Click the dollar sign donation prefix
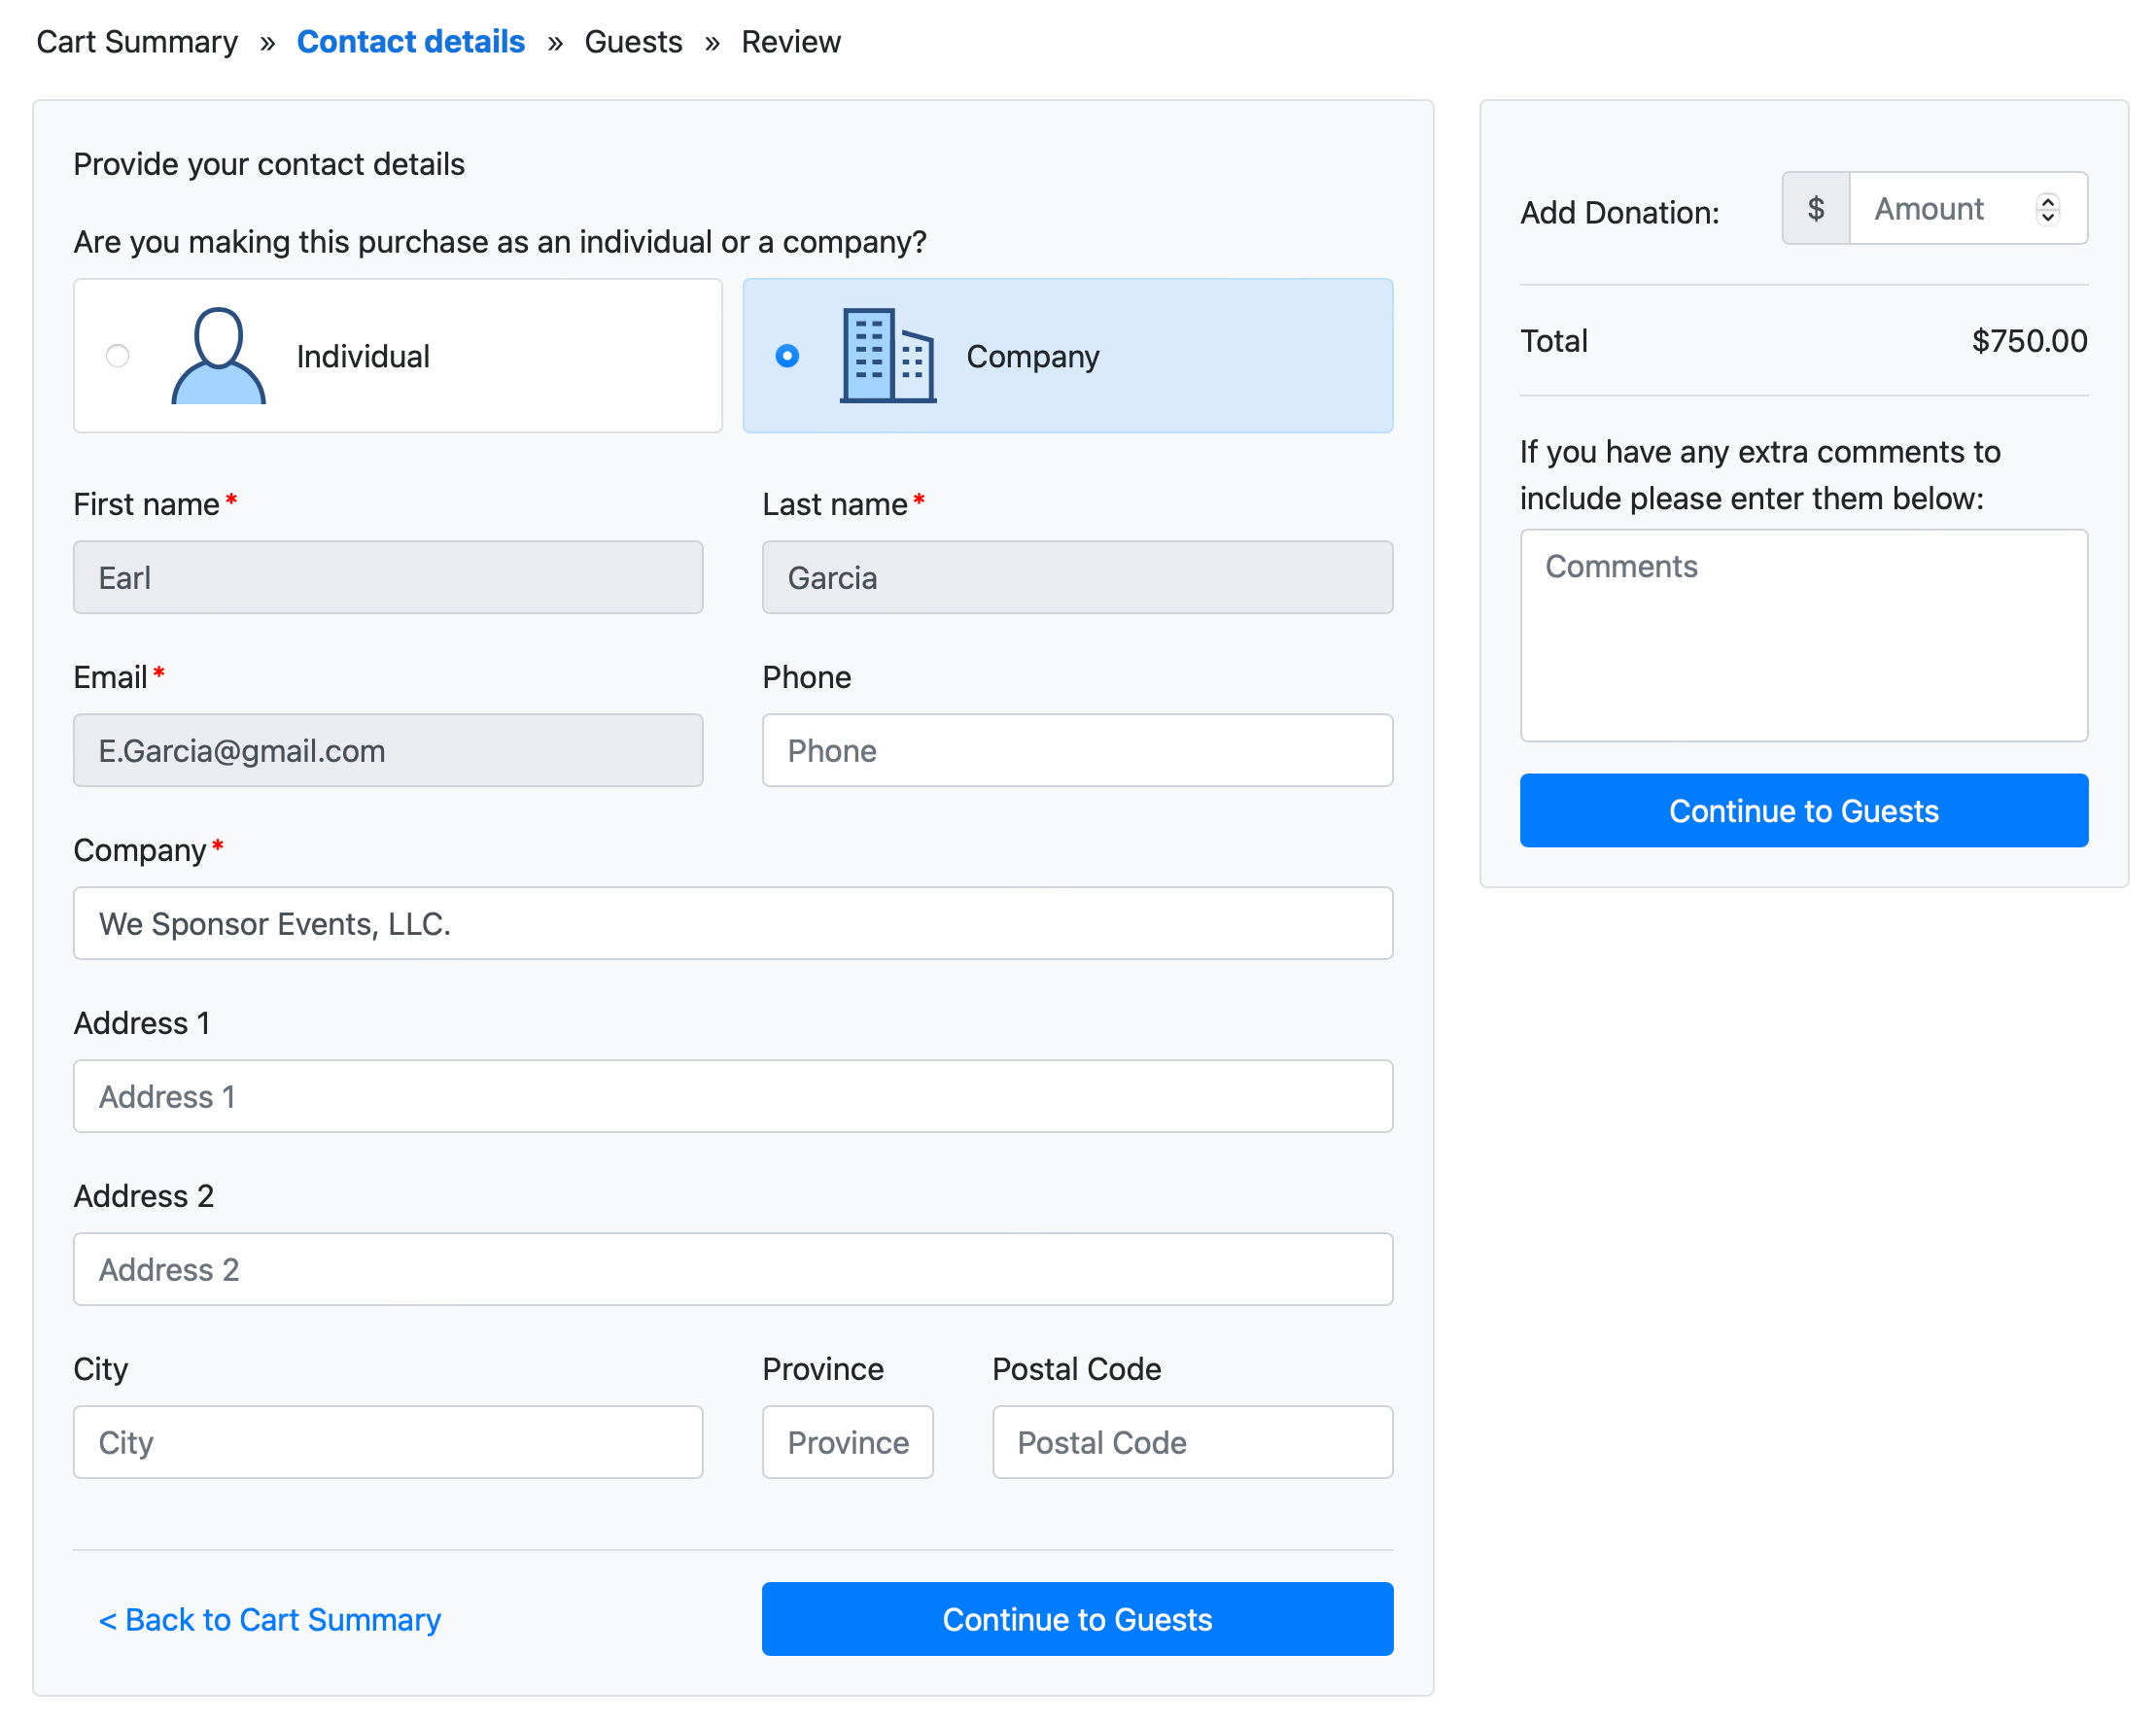Screen dimensions: 2156x1722 (x=1815, y=209)
